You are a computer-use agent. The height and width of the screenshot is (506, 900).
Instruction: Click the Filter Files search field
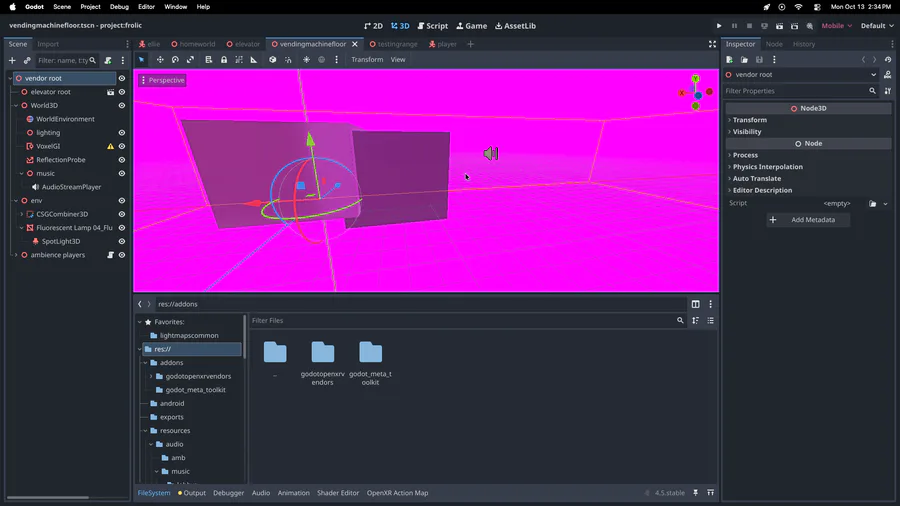pos(468,321)
